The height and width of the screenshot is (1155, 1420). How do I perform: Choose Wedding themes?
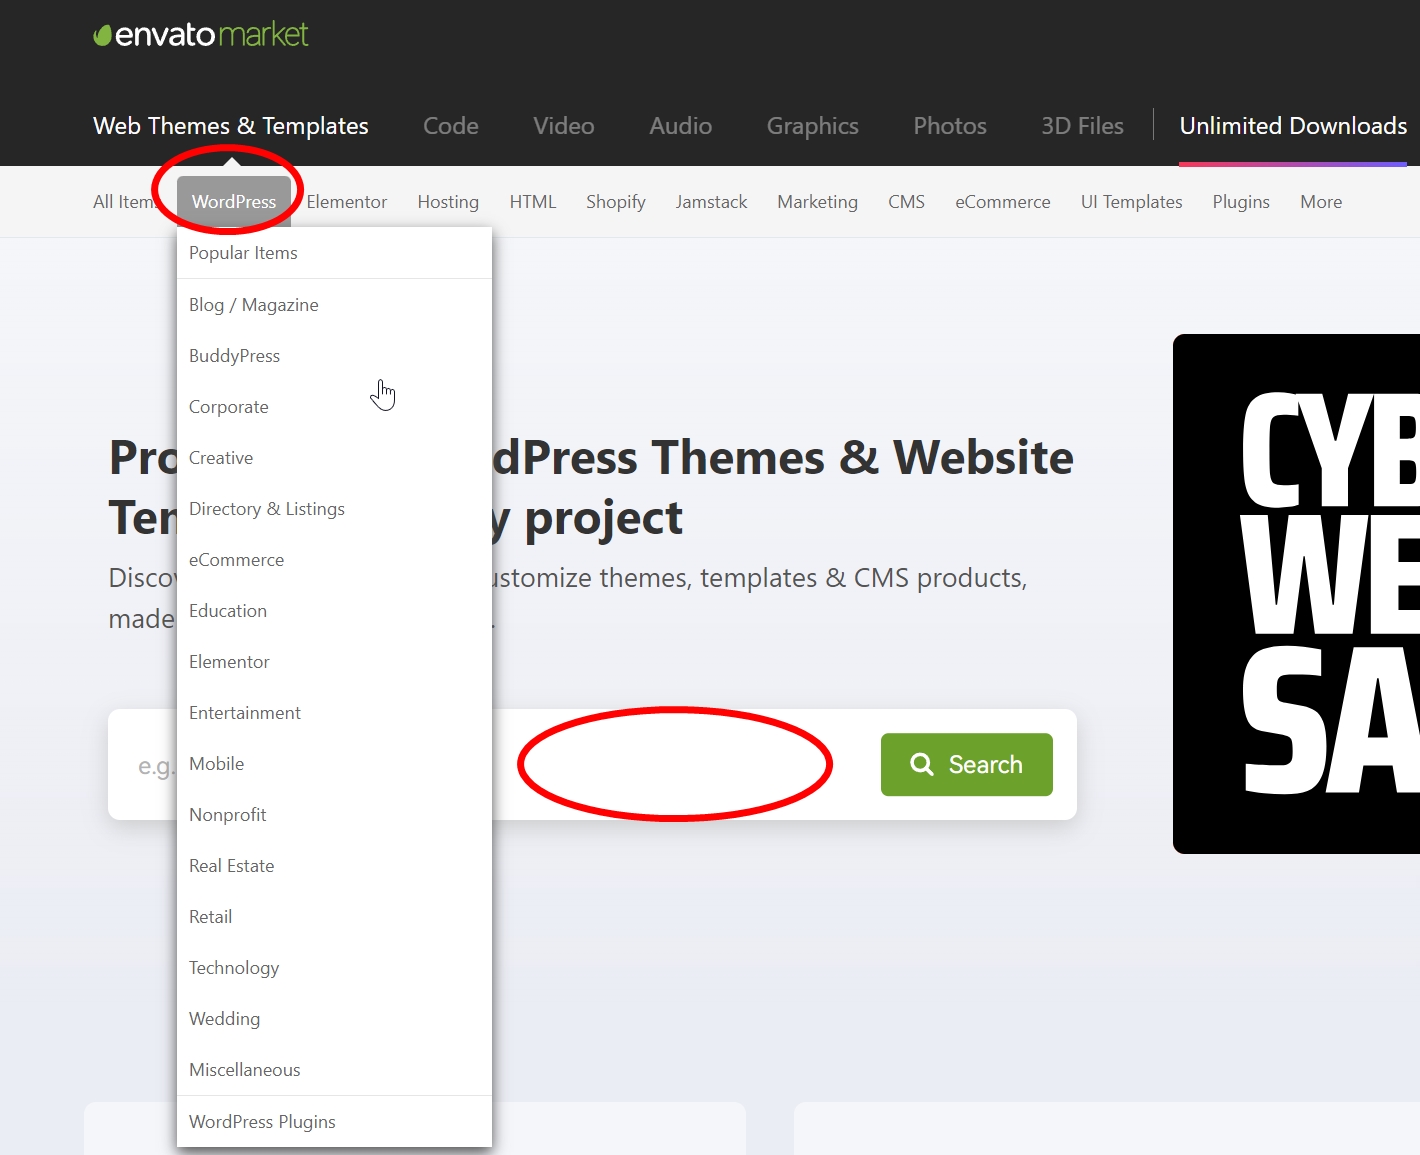[334, 1019]
